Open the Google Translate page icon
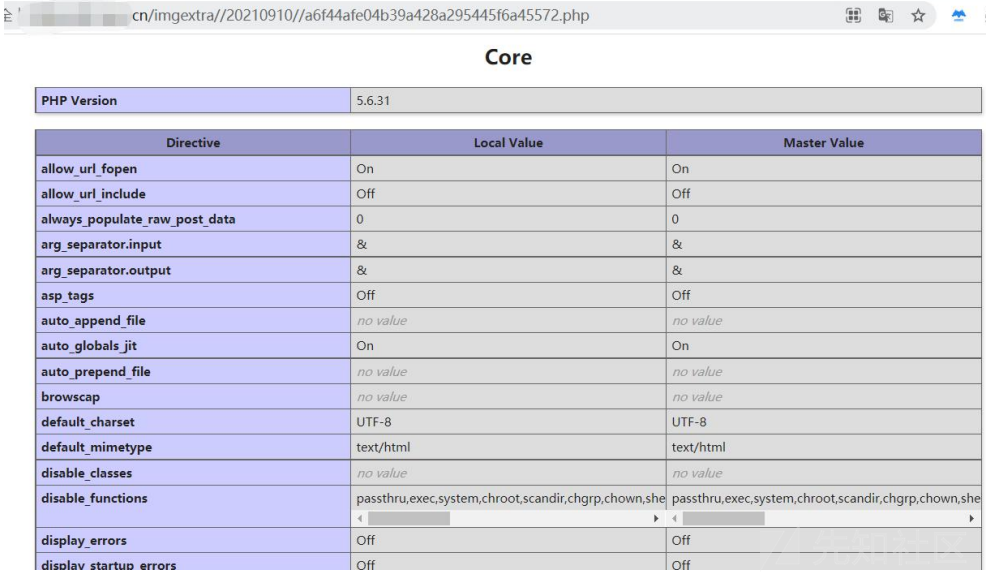The image size is (986, 576). pos(885,16)
